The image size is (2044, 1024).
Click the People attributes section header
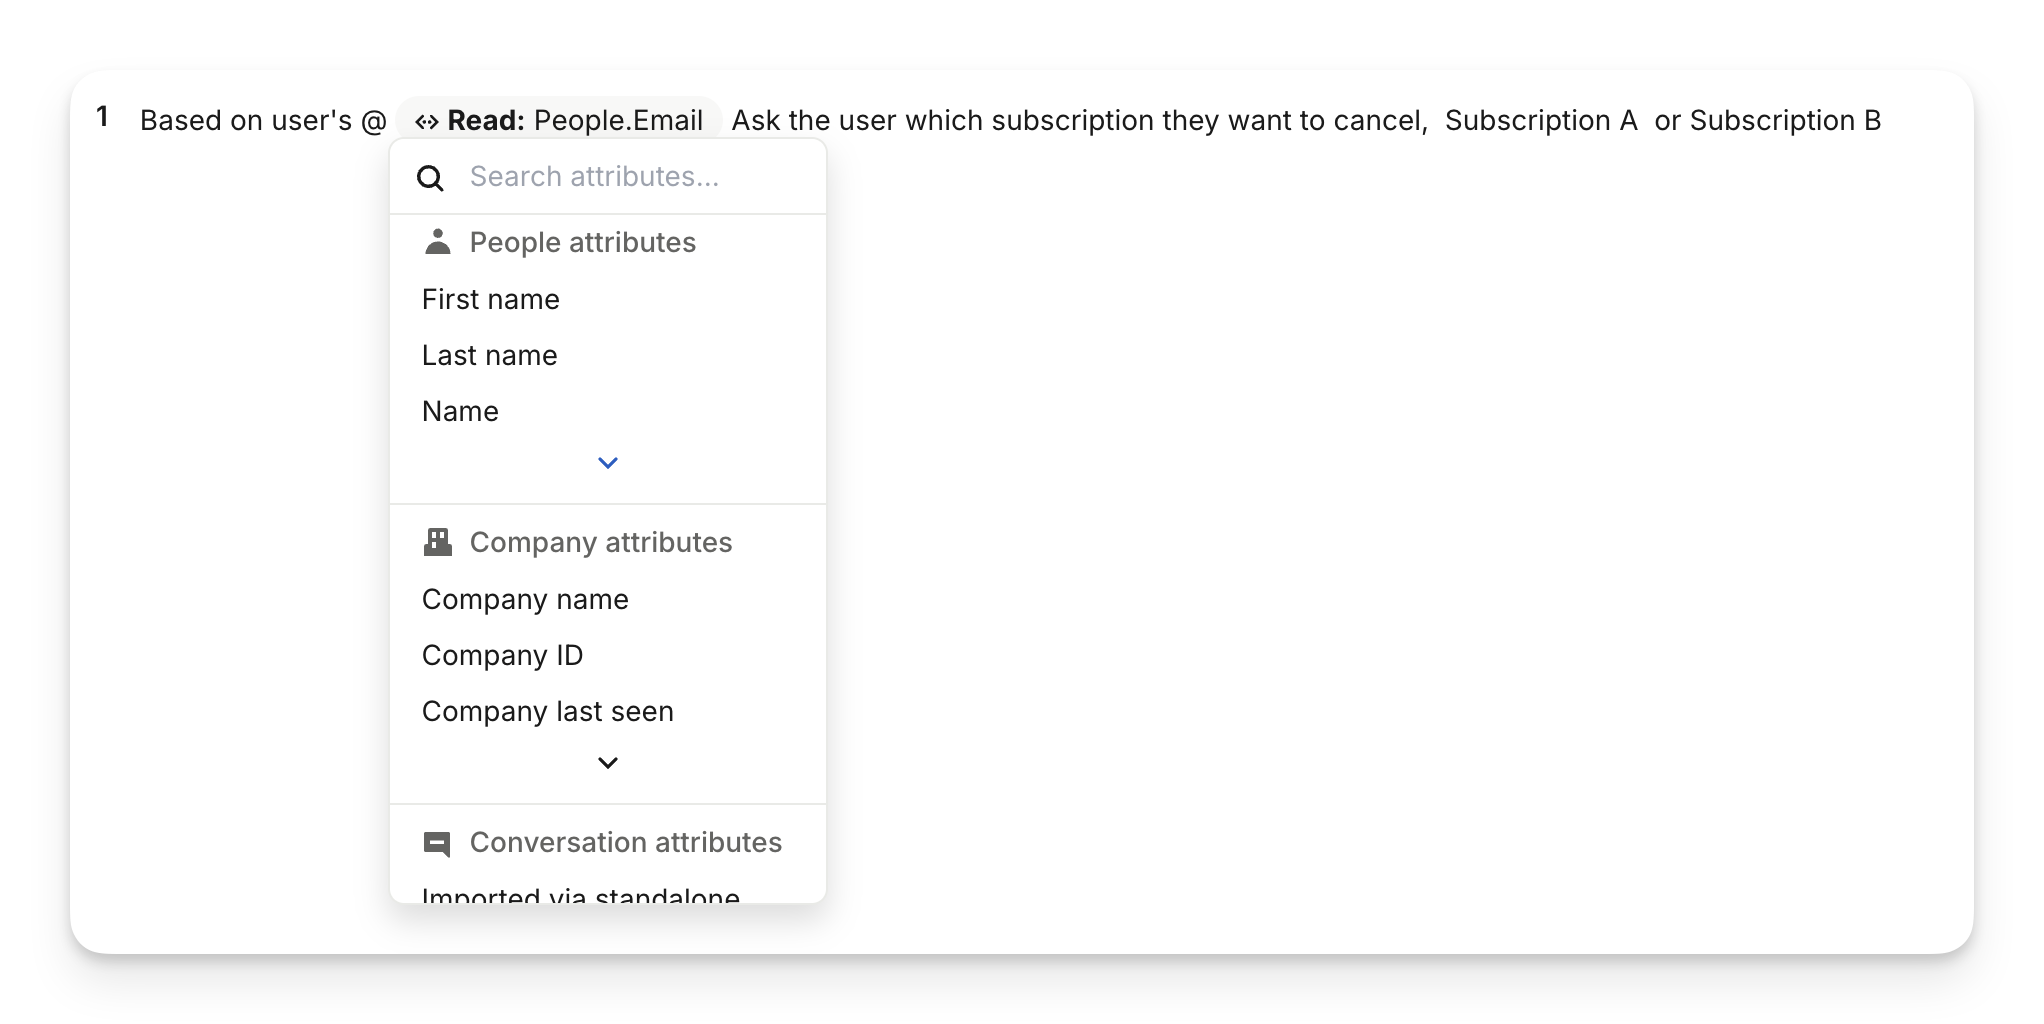(582, 242)
